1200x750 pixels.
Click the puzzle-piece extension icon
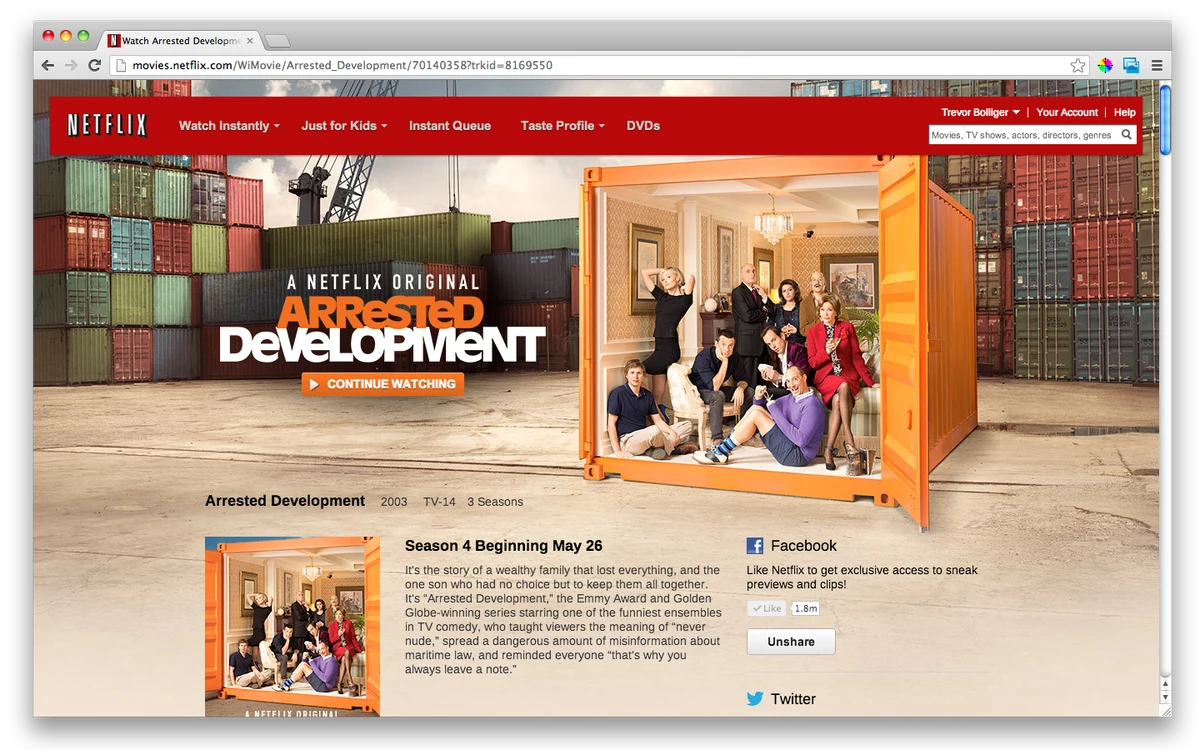(1104, 64)
